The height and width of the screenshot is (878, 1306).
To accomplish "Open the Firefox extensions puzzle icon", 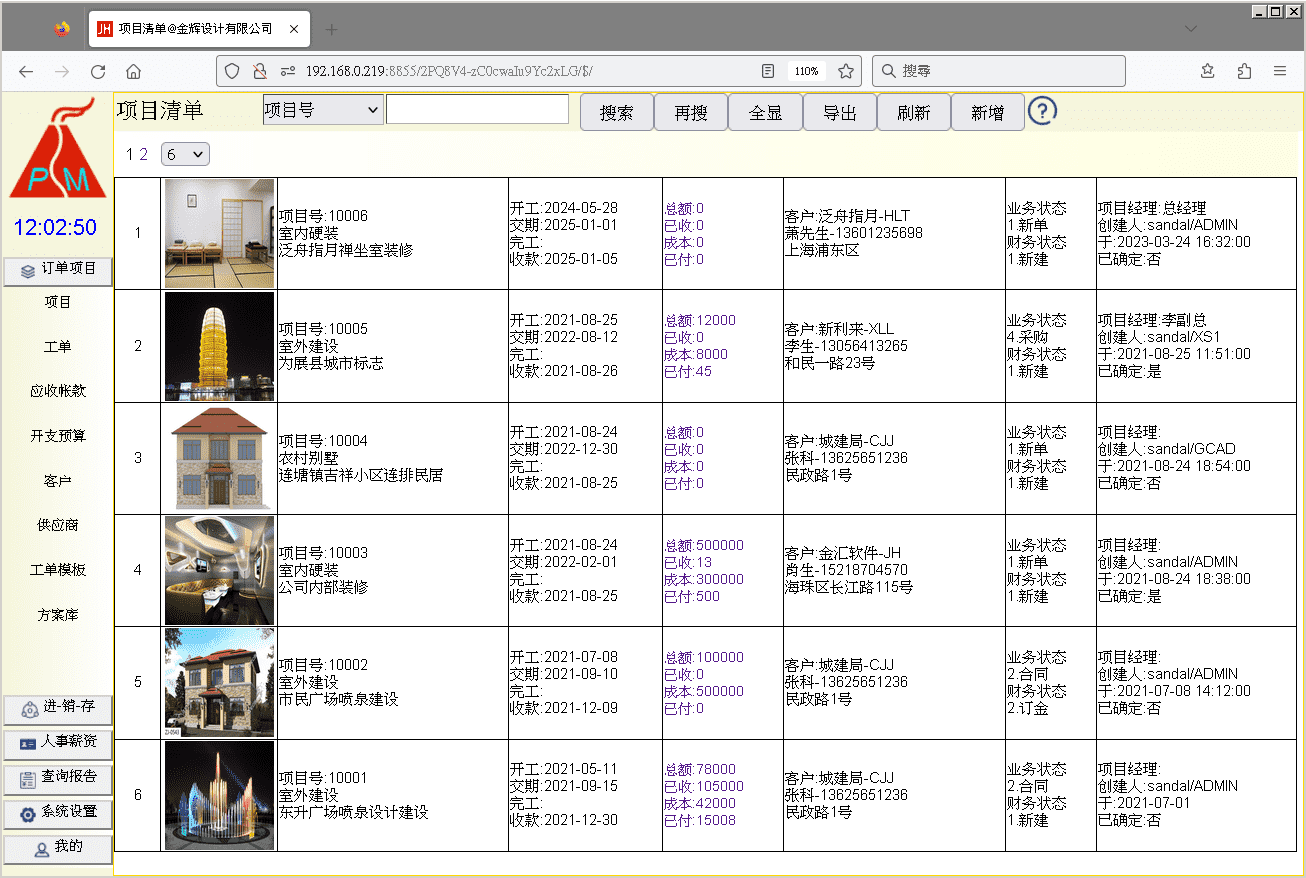I will pos(1244,71).
